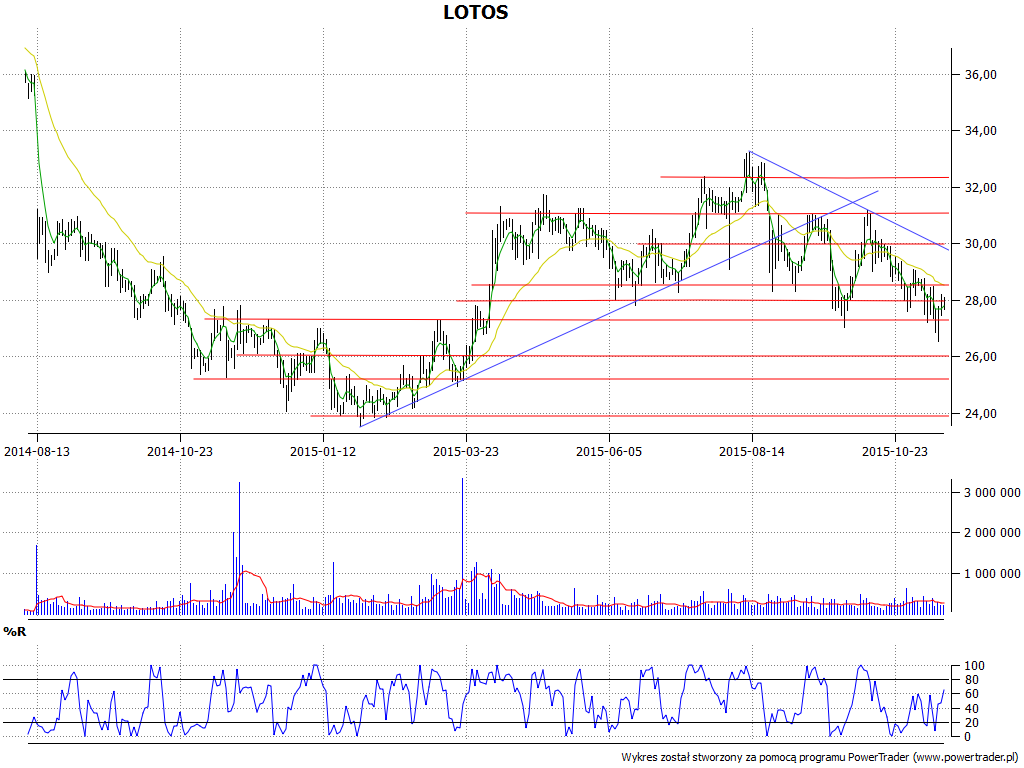Click the 30,00 price axis label
The height and width of the screenshot is (768, 1024).
click(981, 244)
